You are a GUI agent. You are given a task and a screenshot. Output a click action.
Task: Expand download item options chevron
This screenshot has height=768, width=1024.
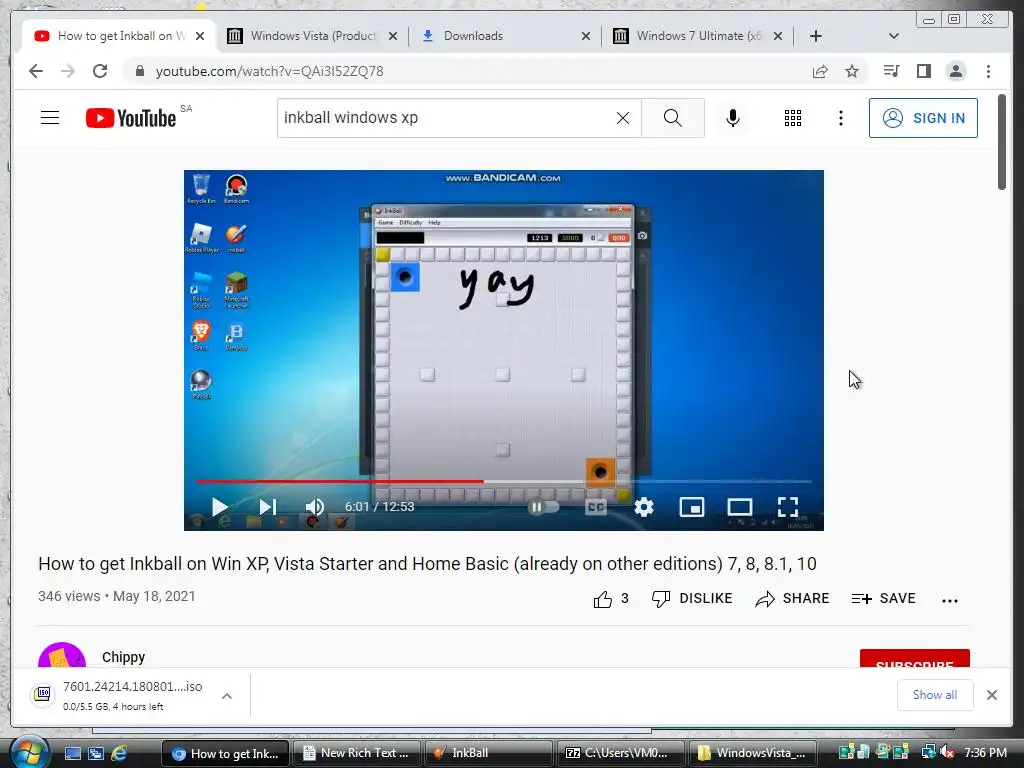[227, 696]
